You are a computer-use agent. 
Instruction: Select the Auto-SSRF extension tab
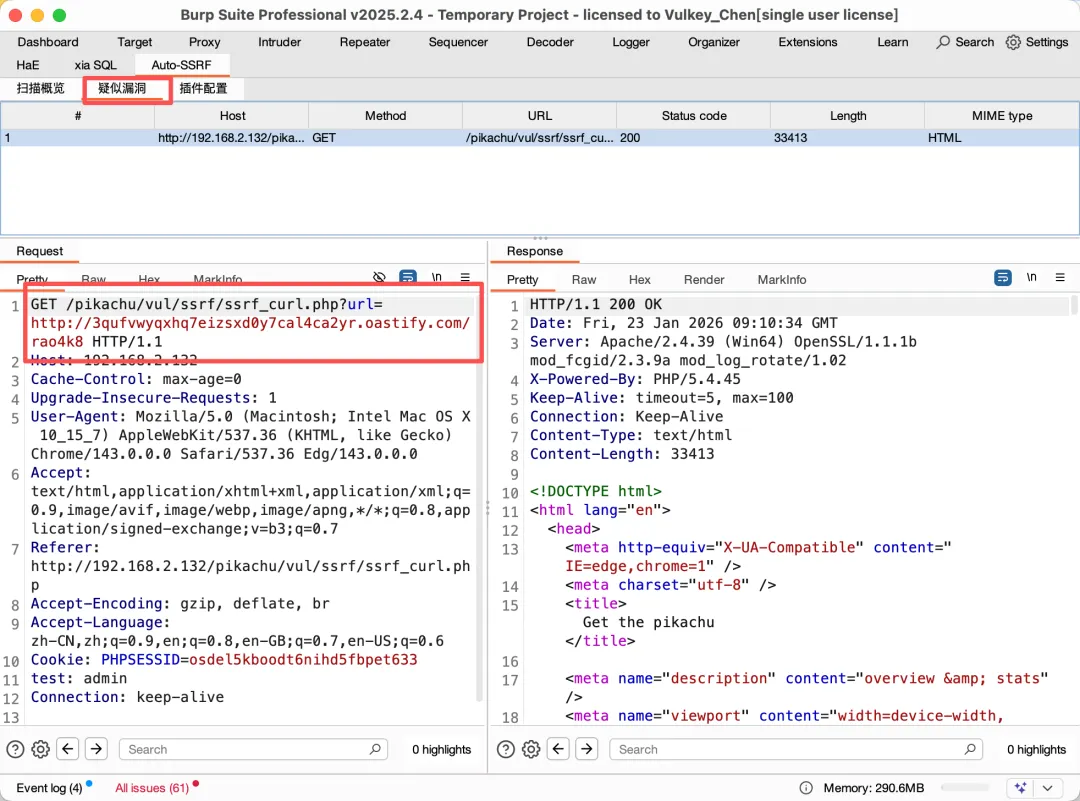181,65
